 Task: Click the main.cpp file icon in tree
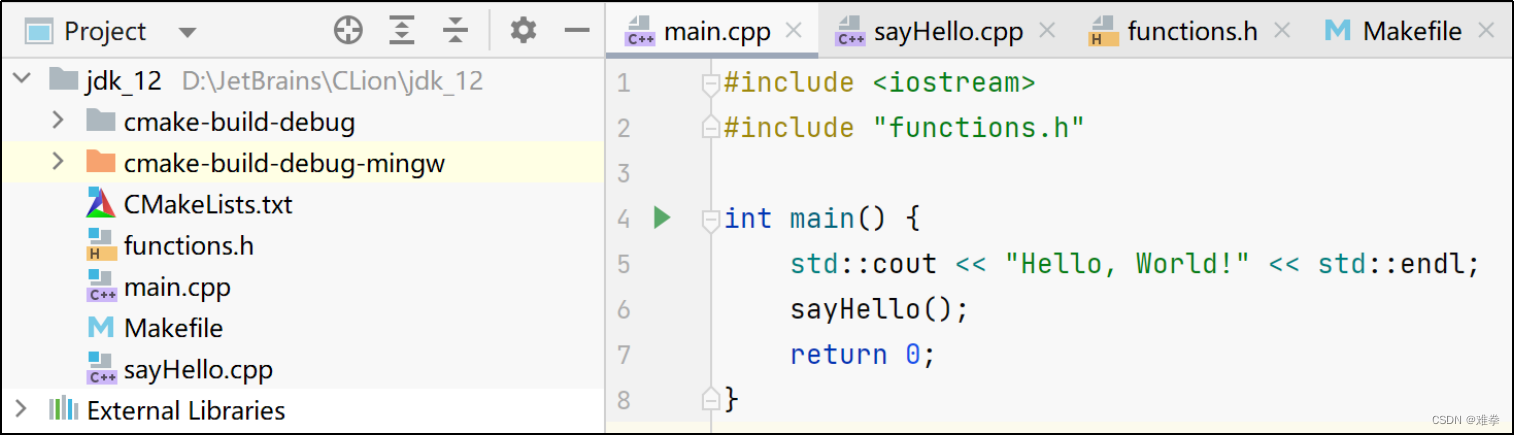coord(101,287)
